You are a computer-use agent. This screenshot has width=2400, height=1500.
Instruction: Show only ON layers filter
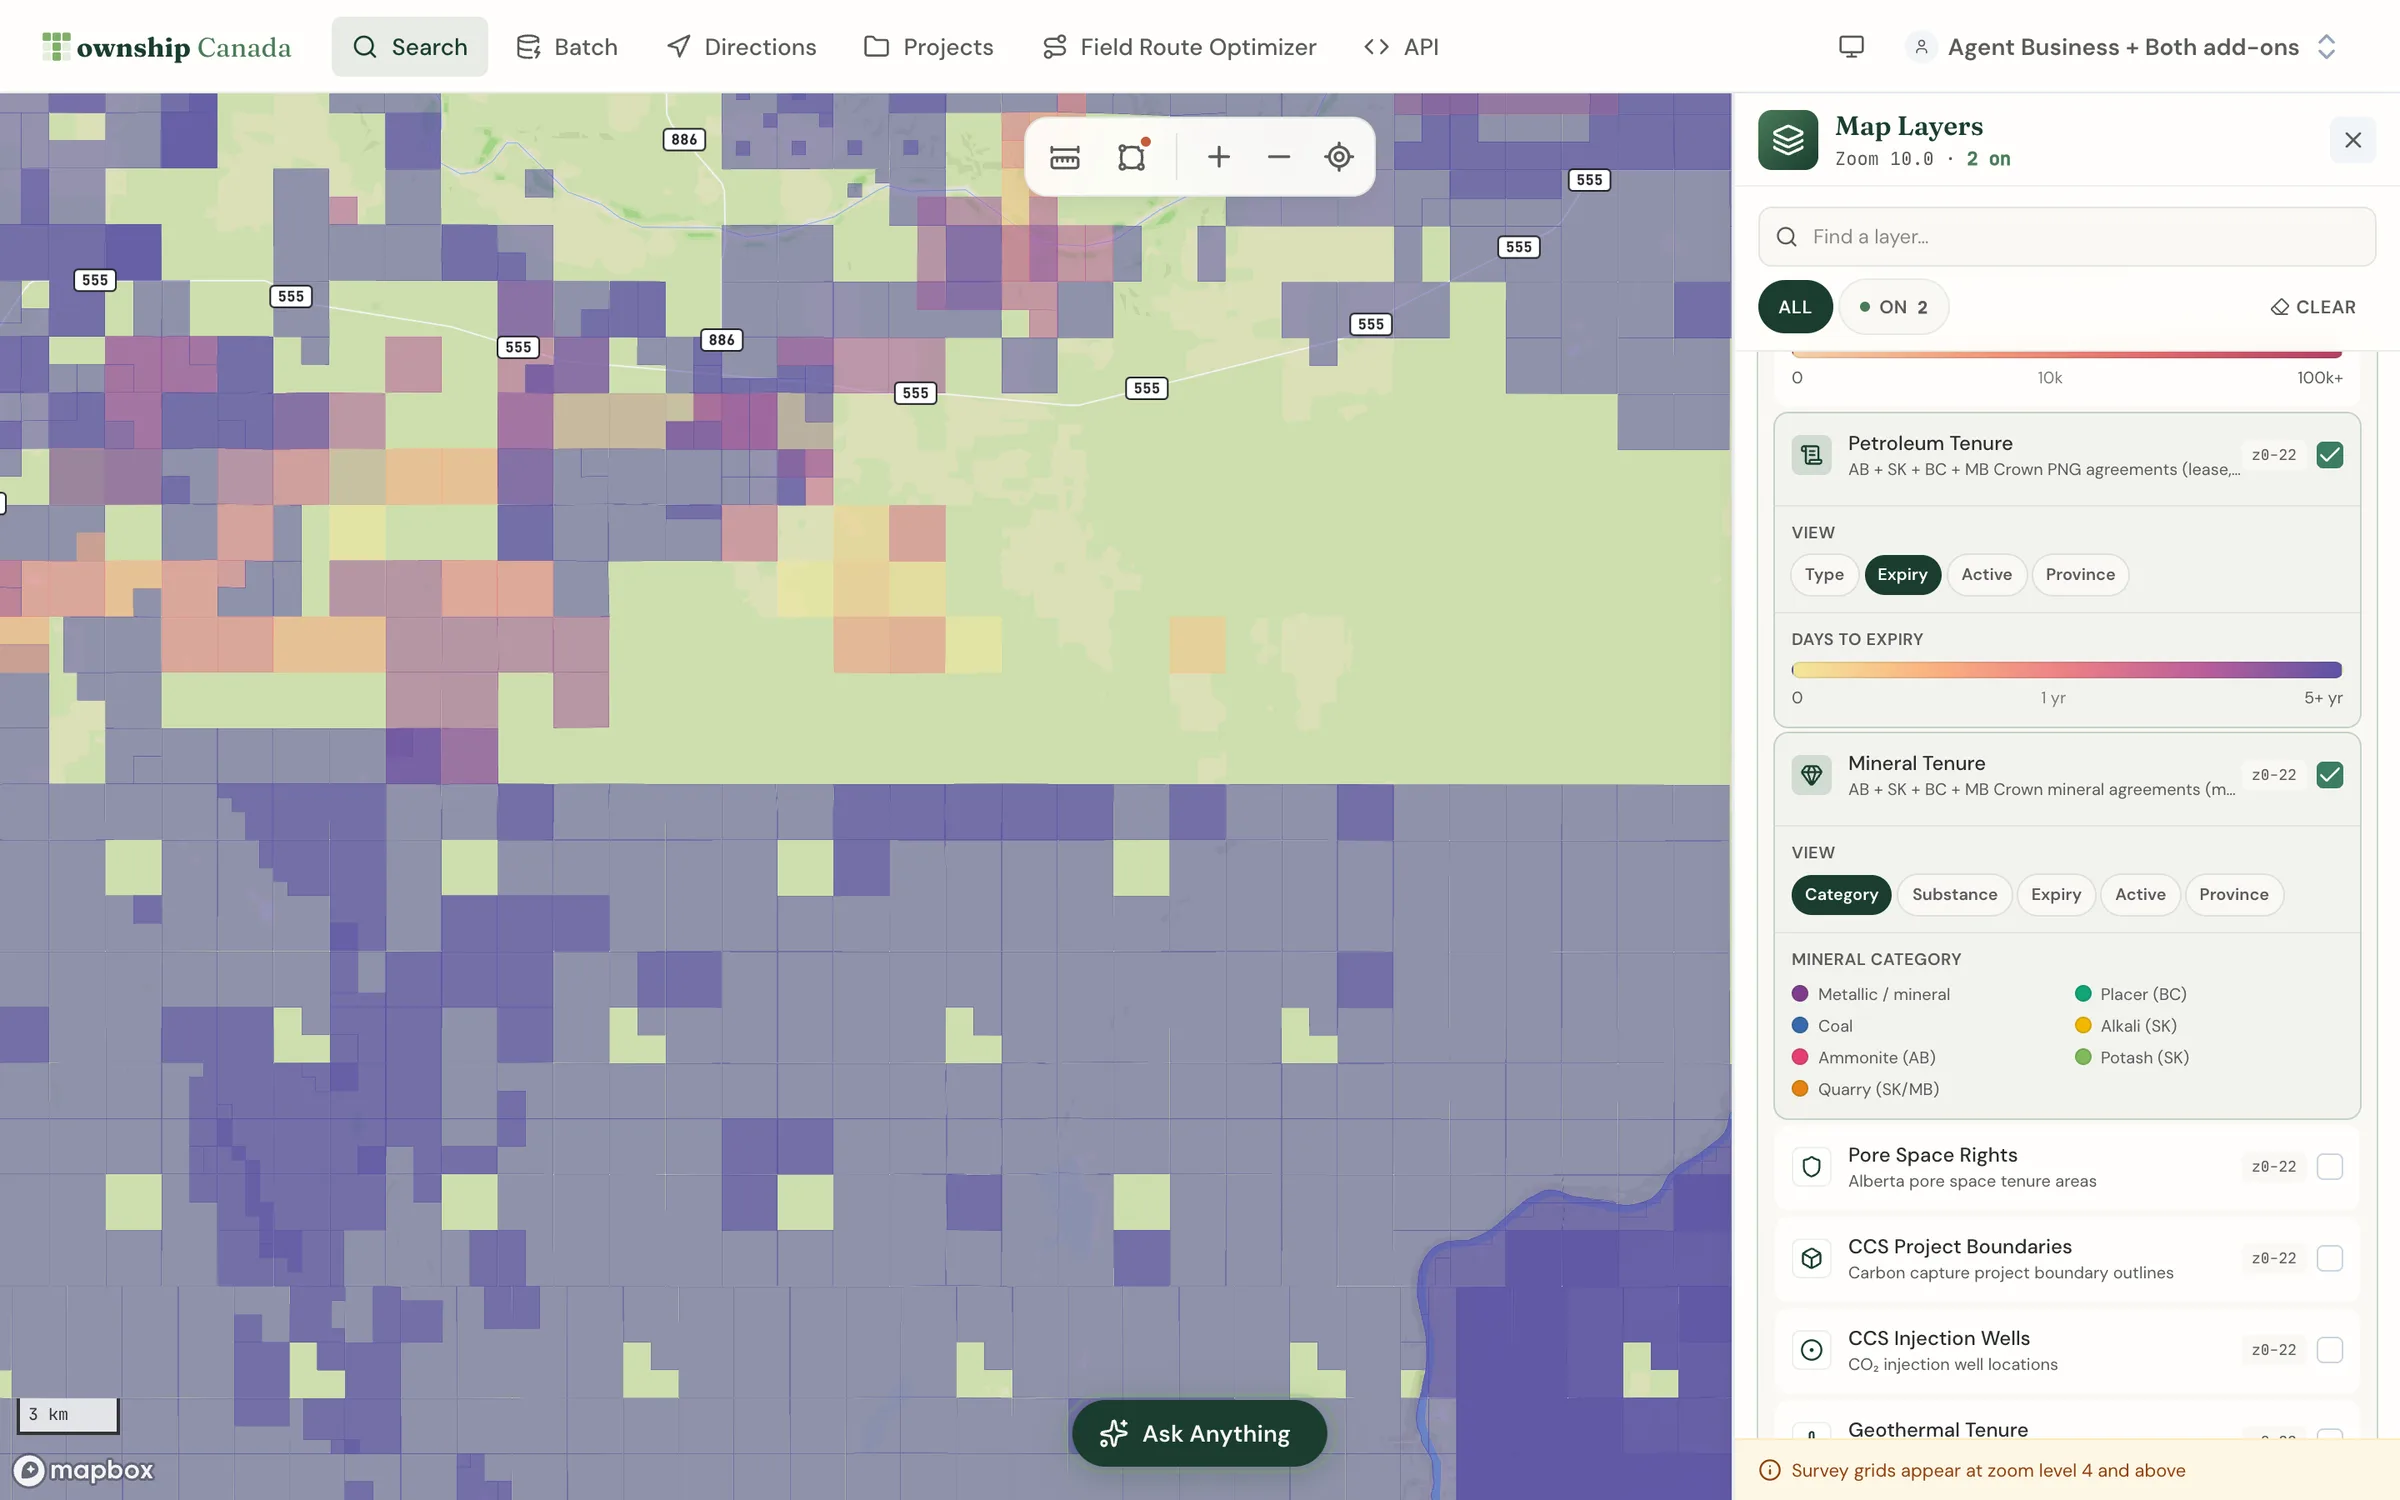[1893, 307]
